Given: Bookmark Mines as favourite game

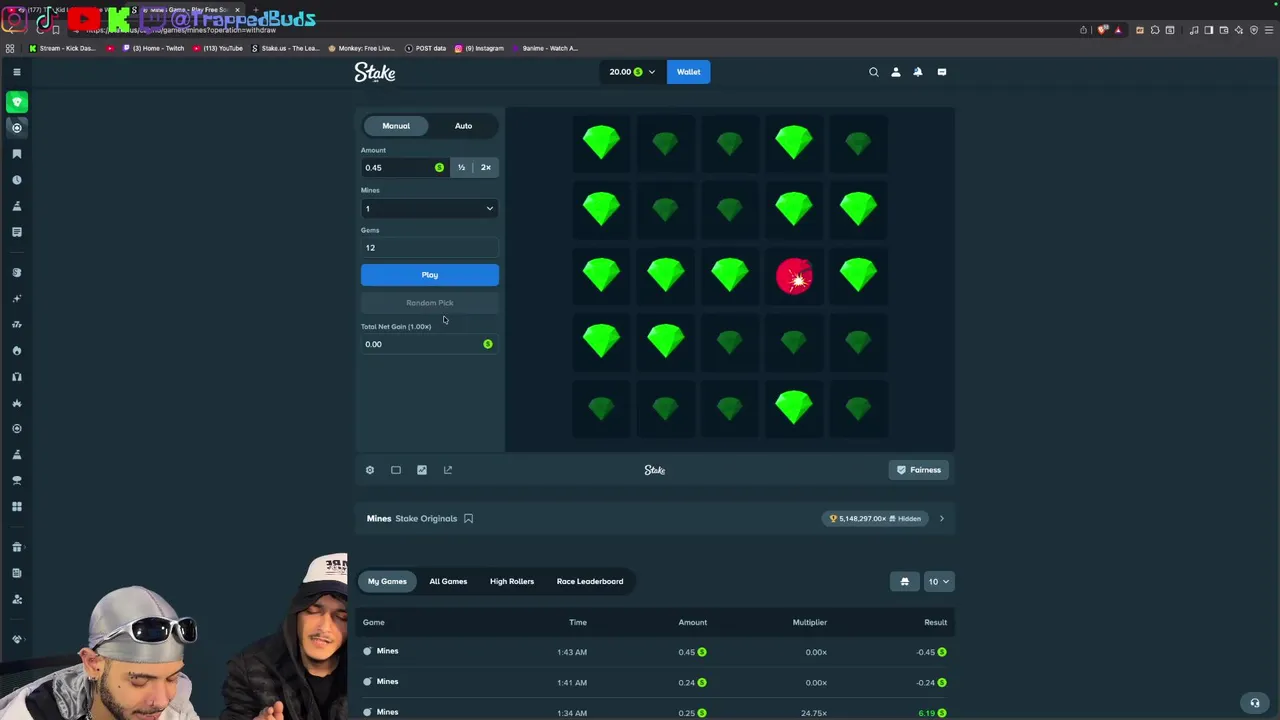Looking at the screenshot, I should click(x=468, y=519).
